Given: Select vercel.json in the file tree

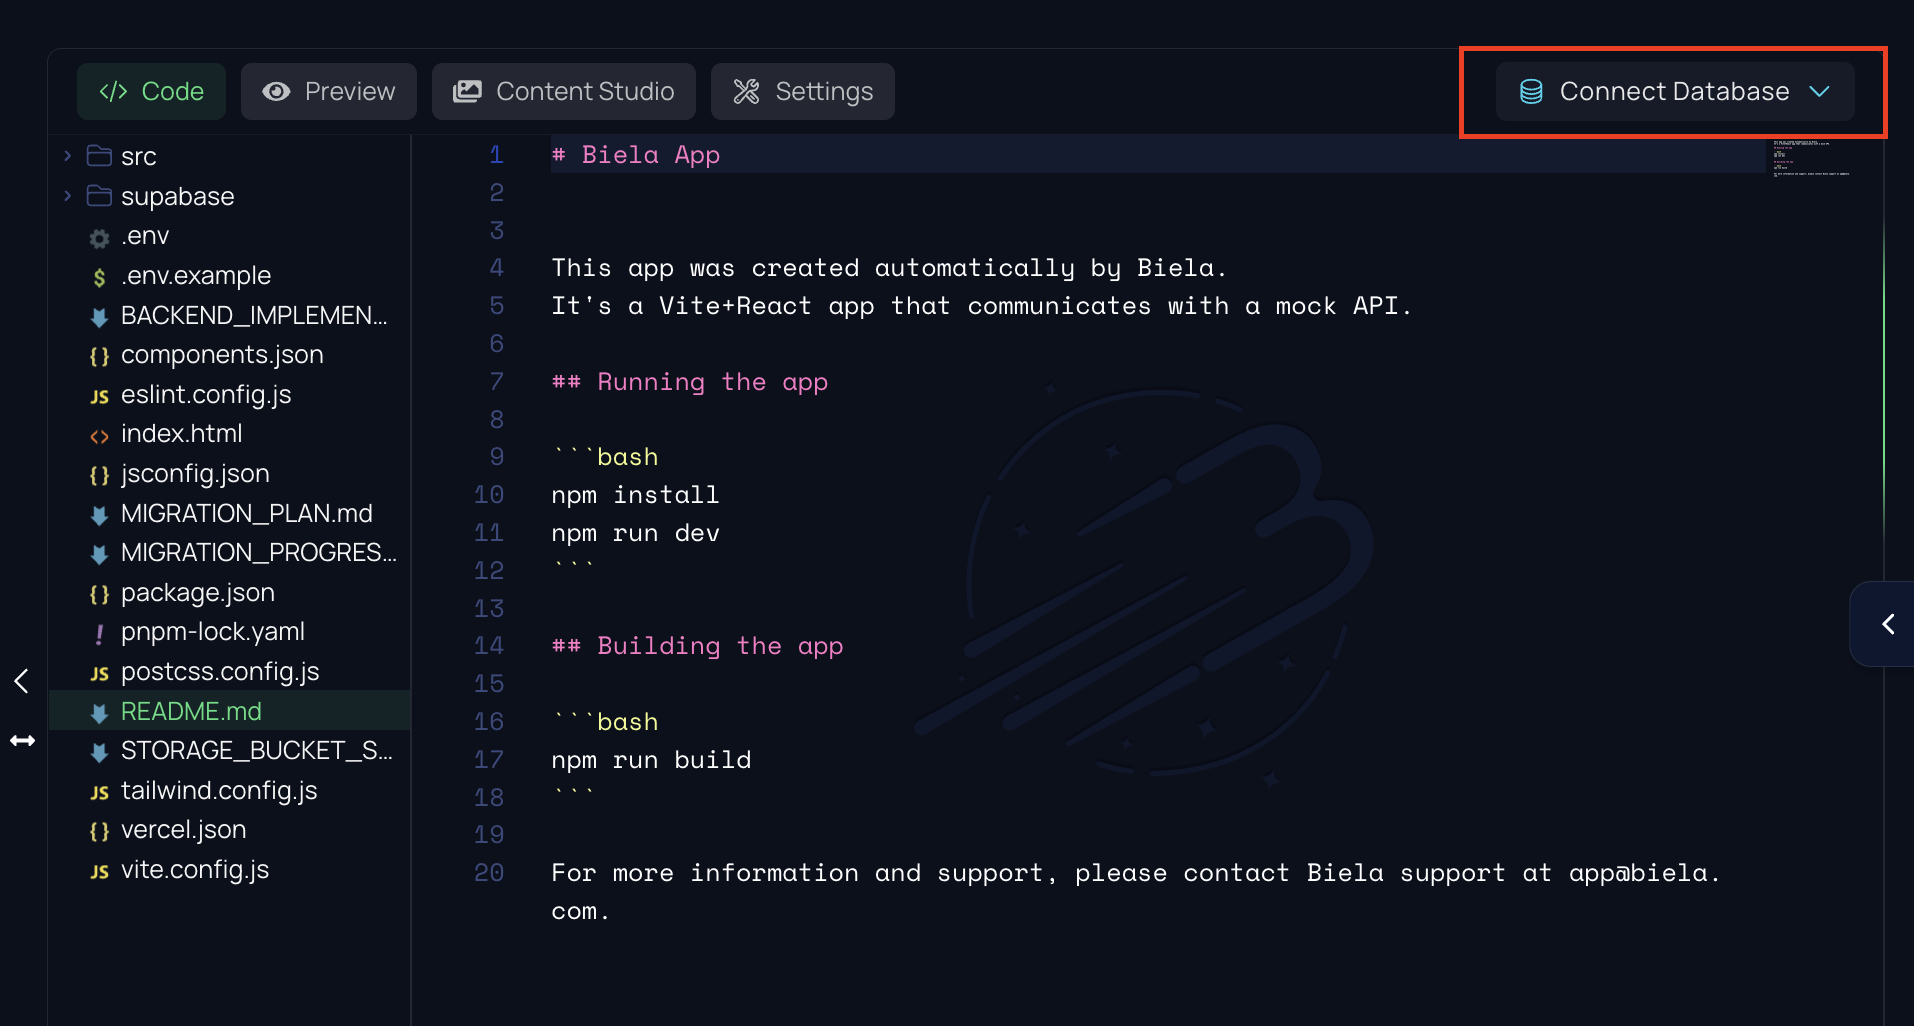Looking at the screenshot, I should pos(183,830).
